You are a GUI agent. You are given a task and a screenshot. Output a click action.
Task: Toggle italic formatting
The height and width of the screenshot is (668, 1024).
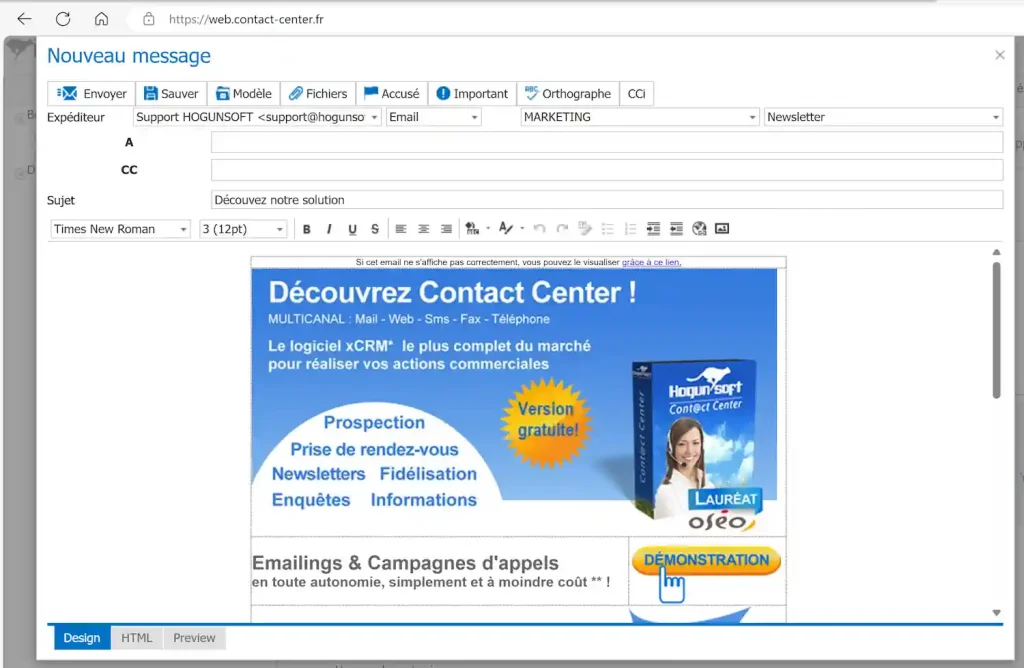click(x=329, y=229)
